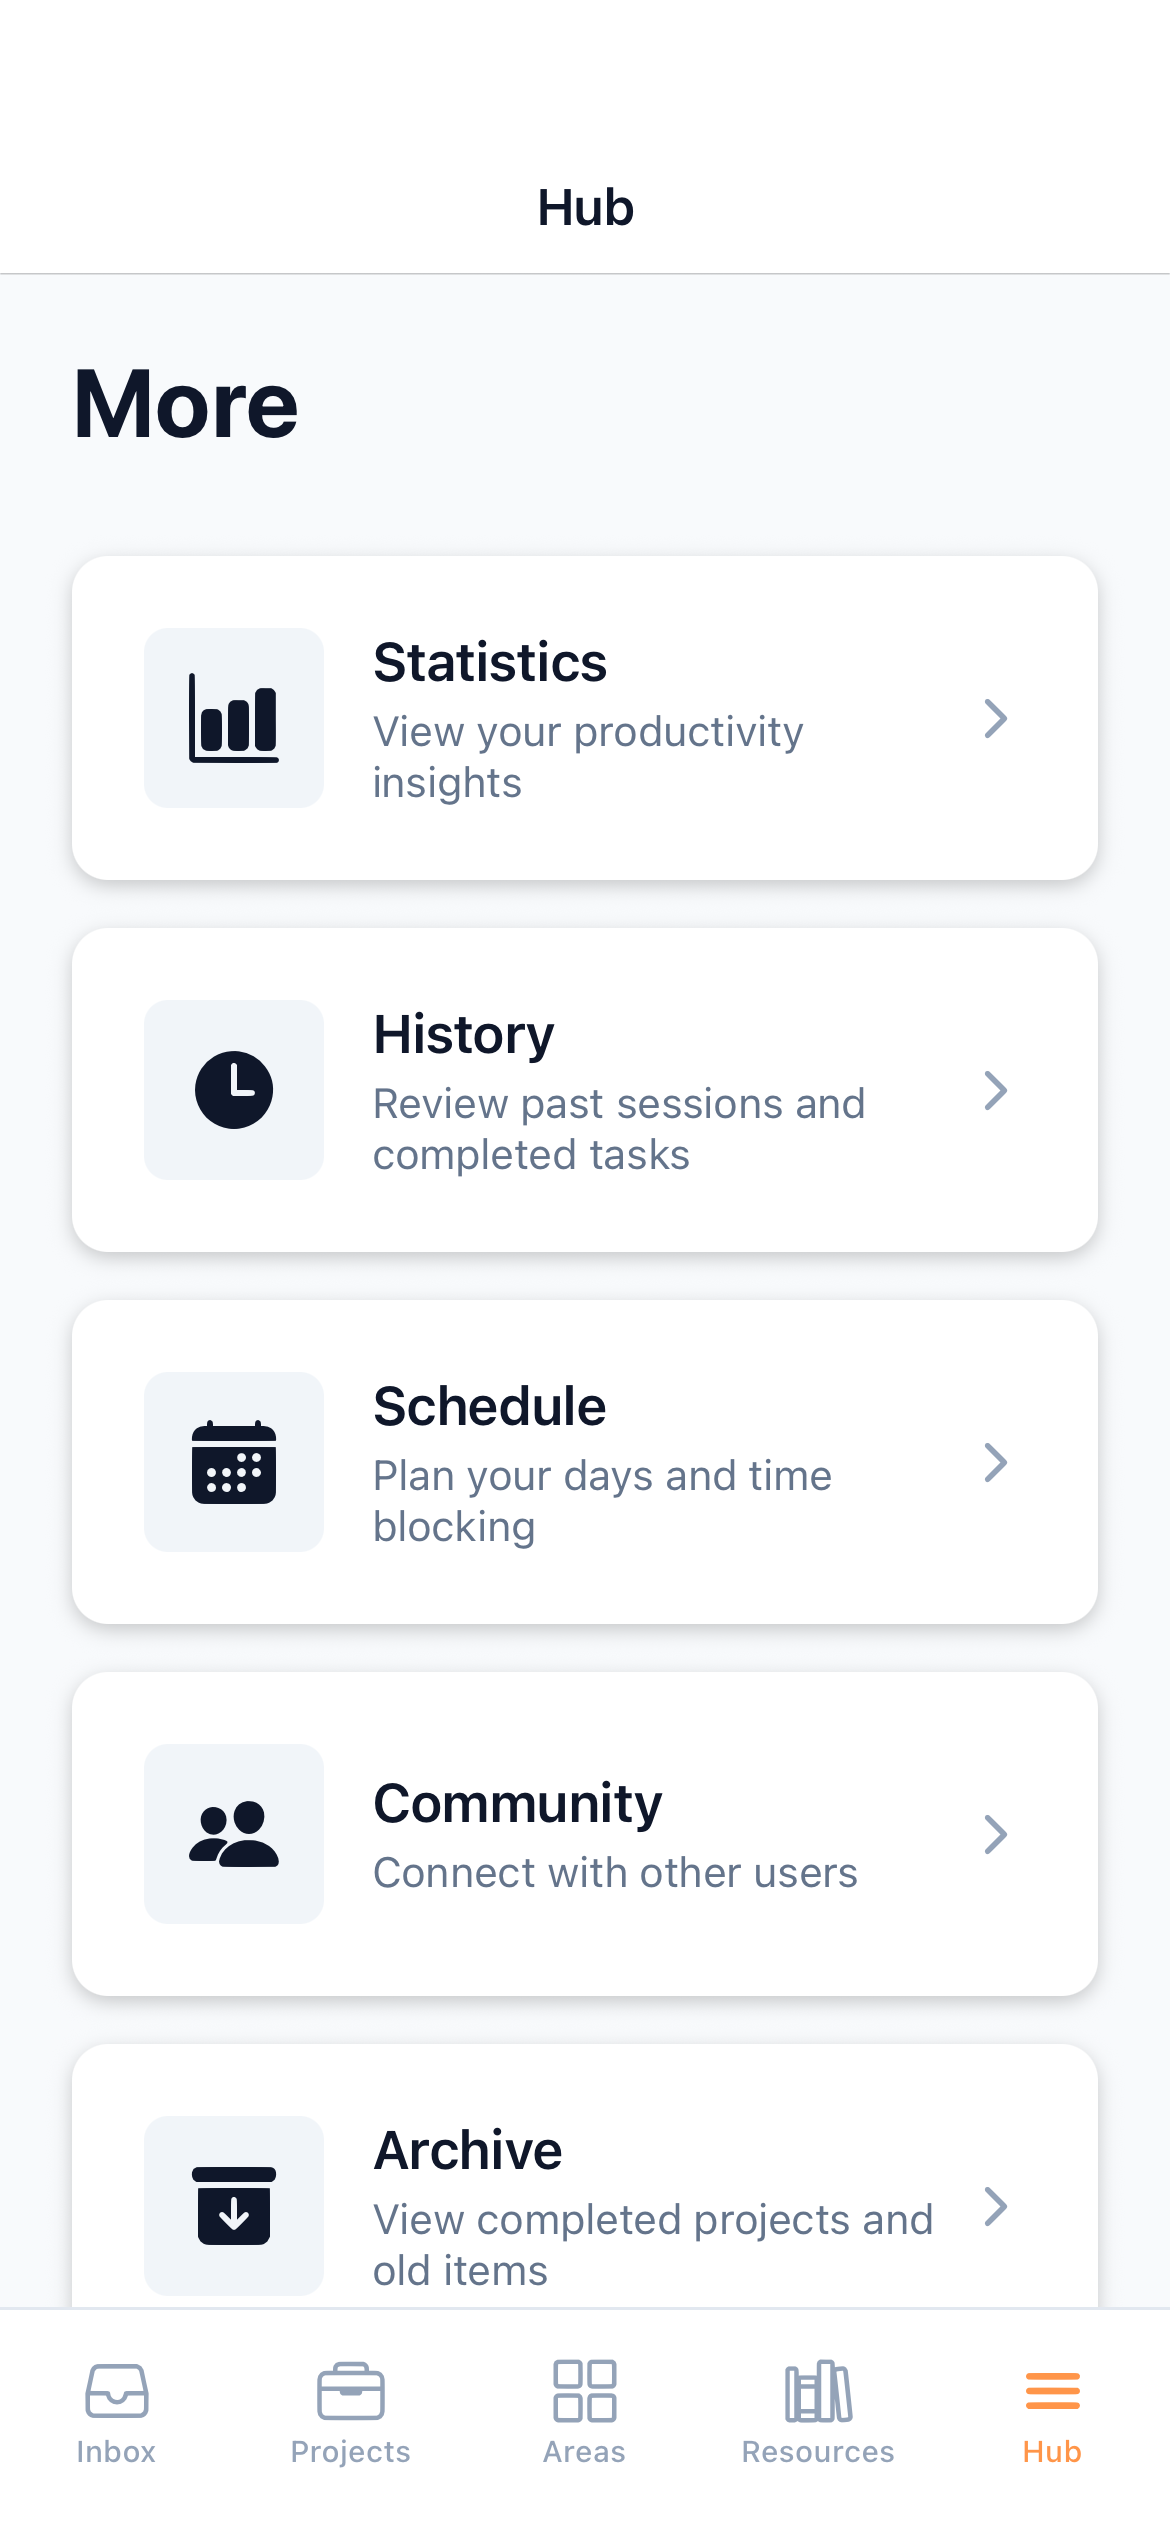
Task: Open Archive using its chevron arrow
Action: (x=995, y=2206)
